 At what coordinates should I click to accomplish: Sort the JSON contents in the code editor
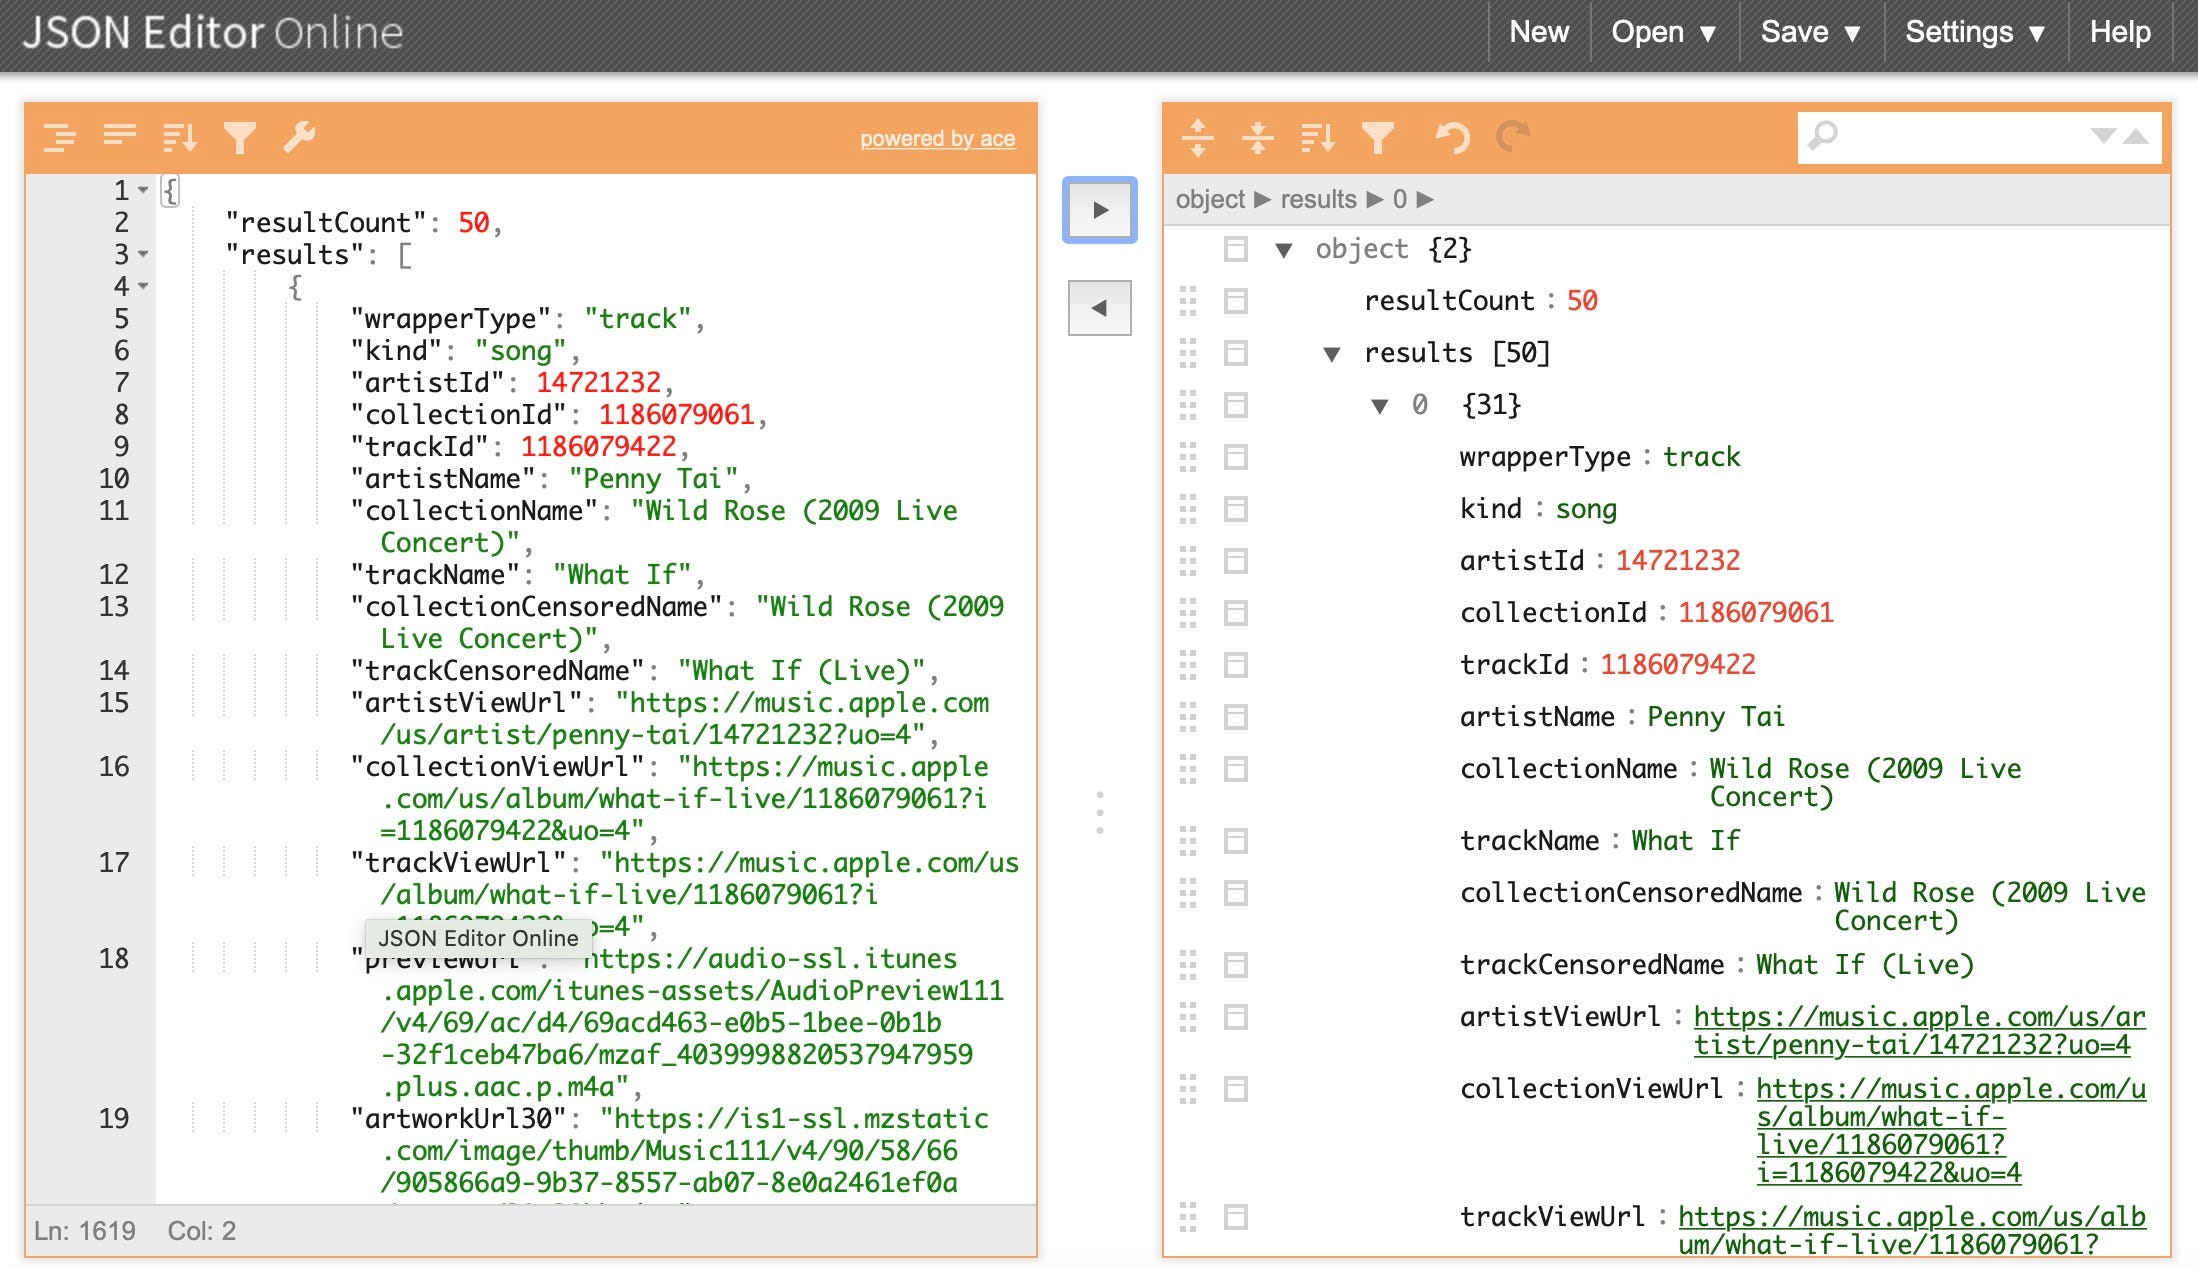point(180,137)
